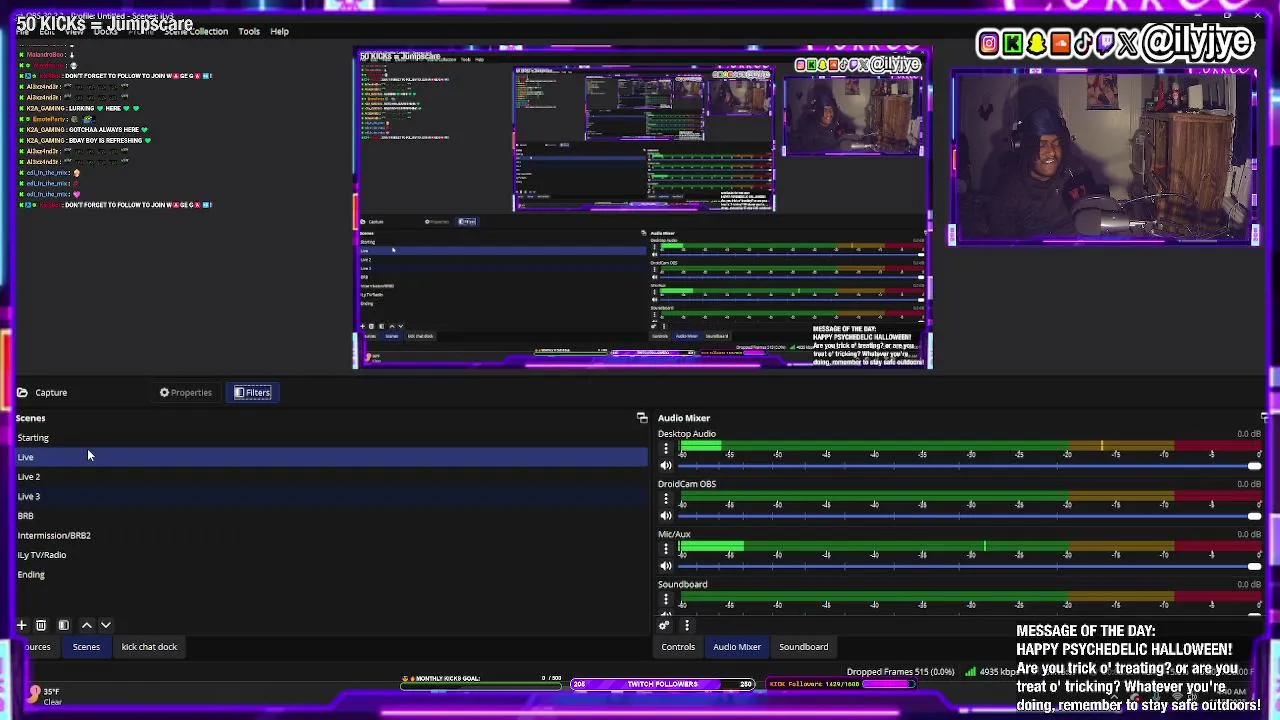The image size is (1280, 720).
Task: Switch to the Sources dock tab
Action: coord(38,647)
